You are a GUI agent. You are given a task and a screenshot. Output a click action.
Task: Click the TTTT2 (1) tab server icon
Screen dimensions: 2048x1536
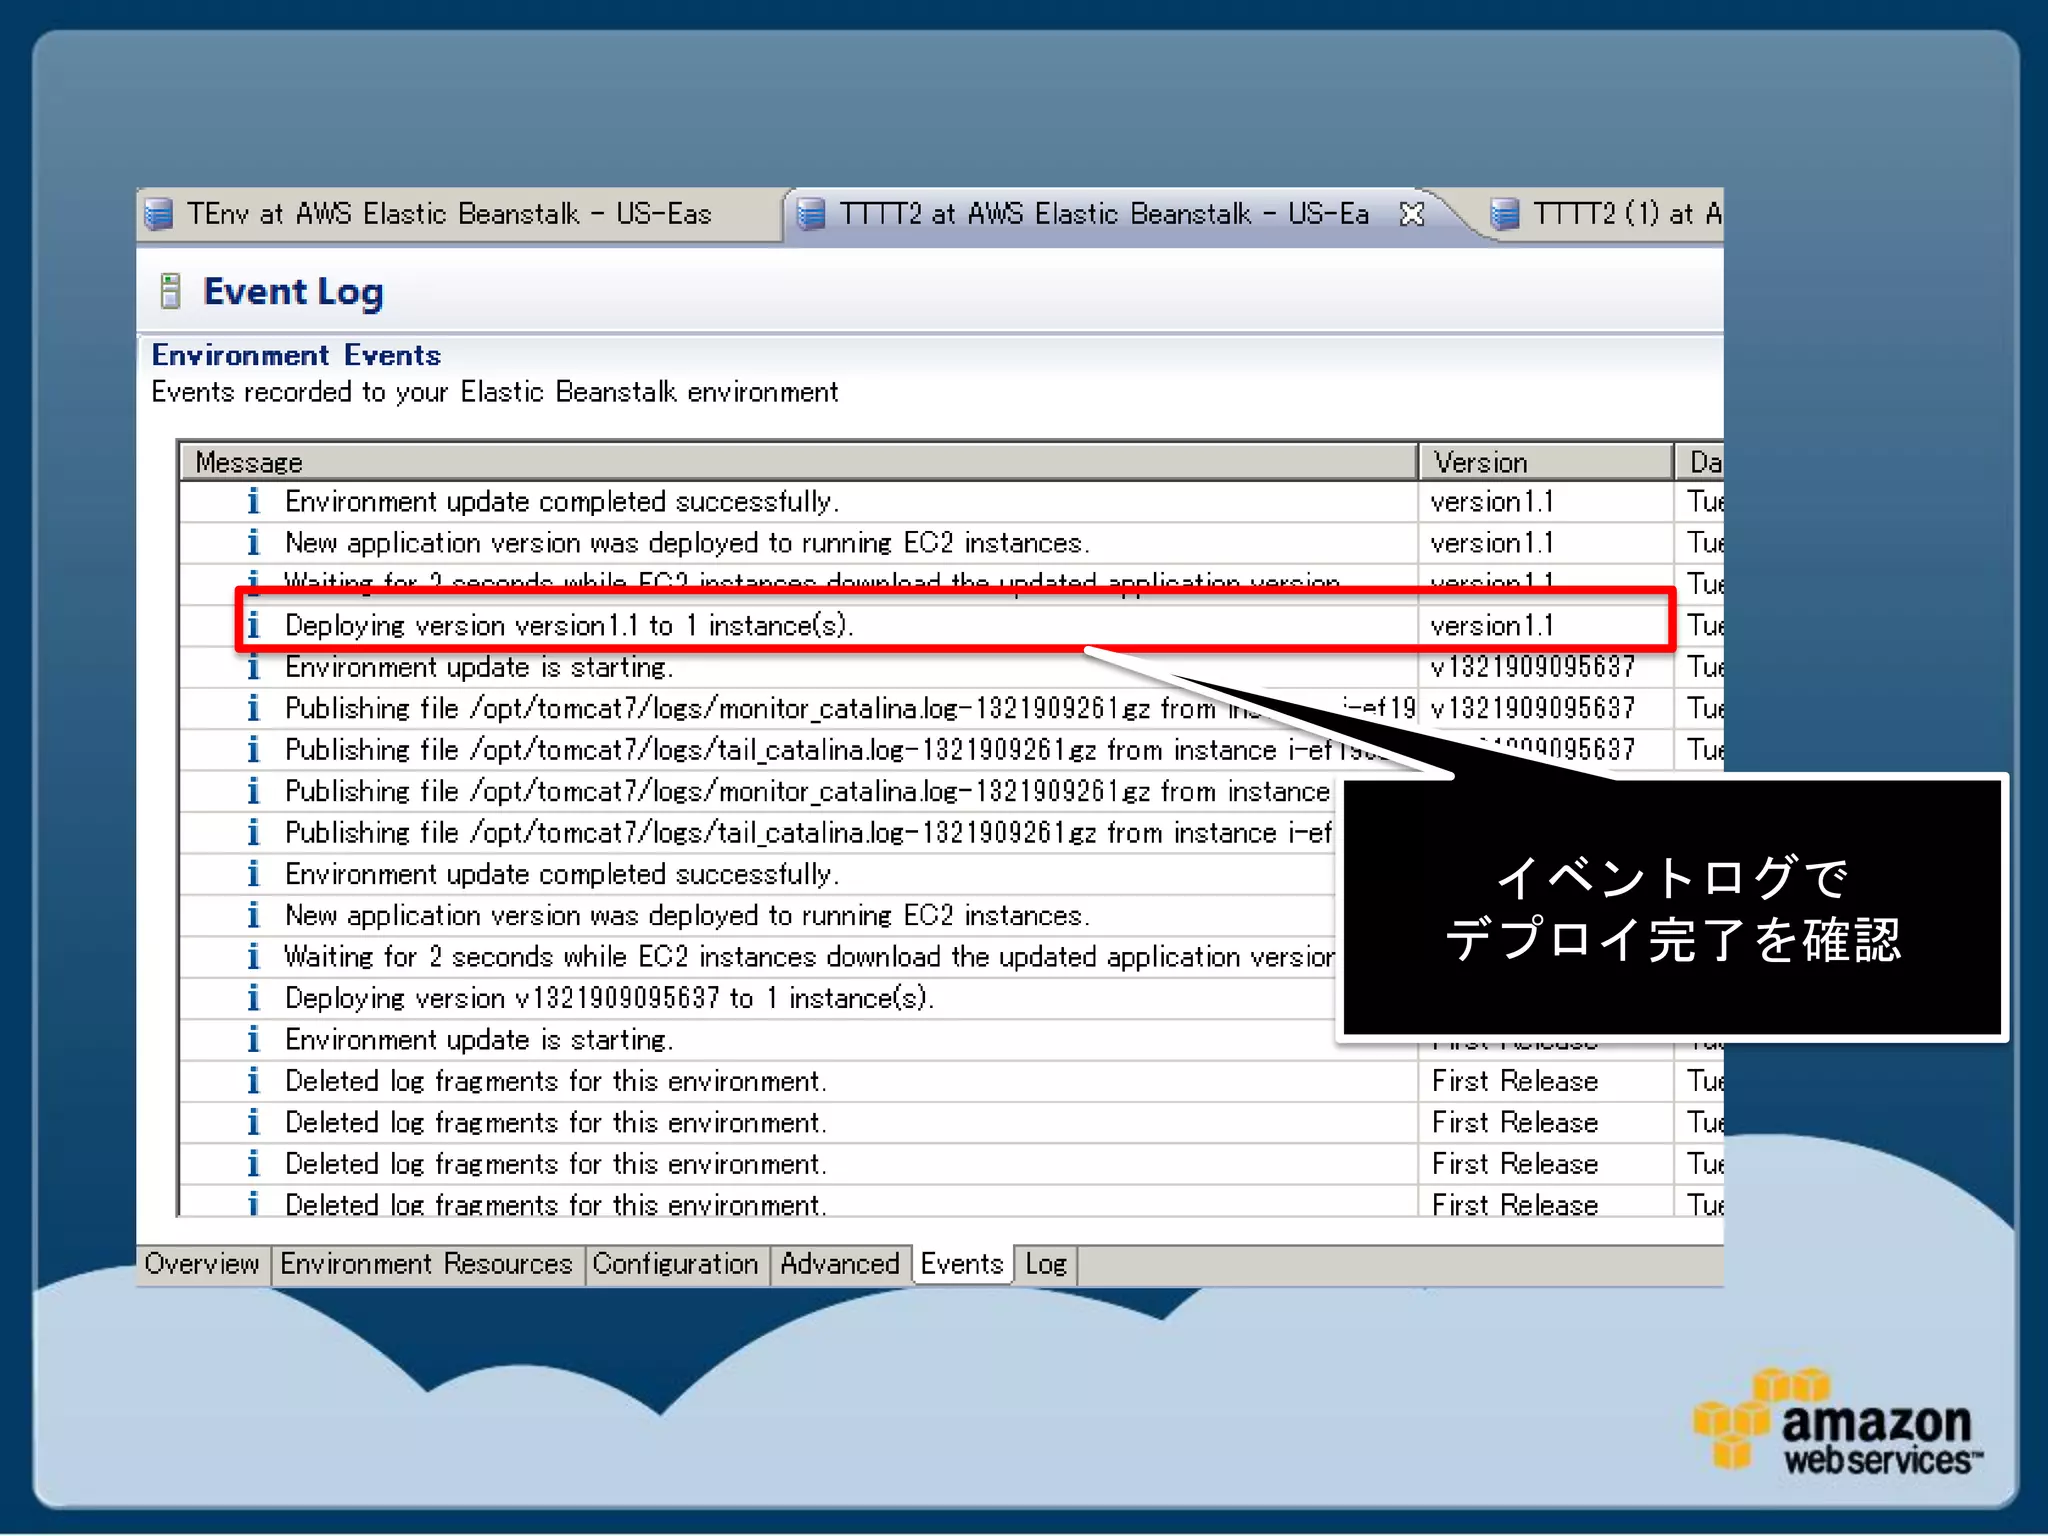pyautogui.click(x=1504, y=214)
